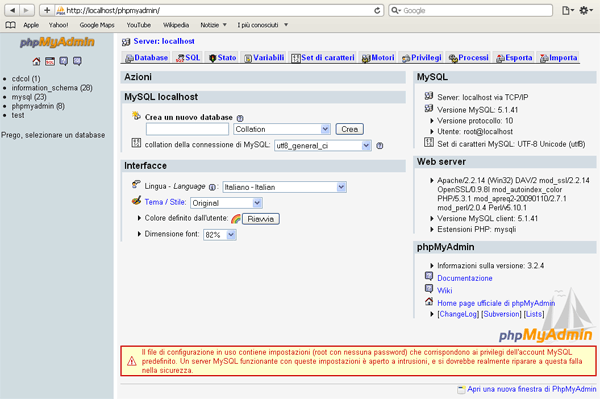The height and width of the screenshot is (399, 600).
Task: Open the Database tab
Action: click(147, 58)
